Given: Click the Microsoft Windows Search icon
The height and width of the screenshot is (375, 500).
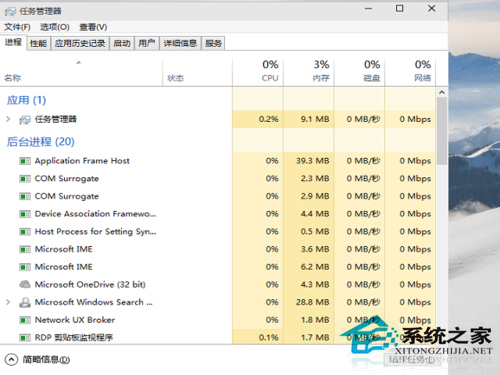Looking at the screenshot, I should click(25, 302).
